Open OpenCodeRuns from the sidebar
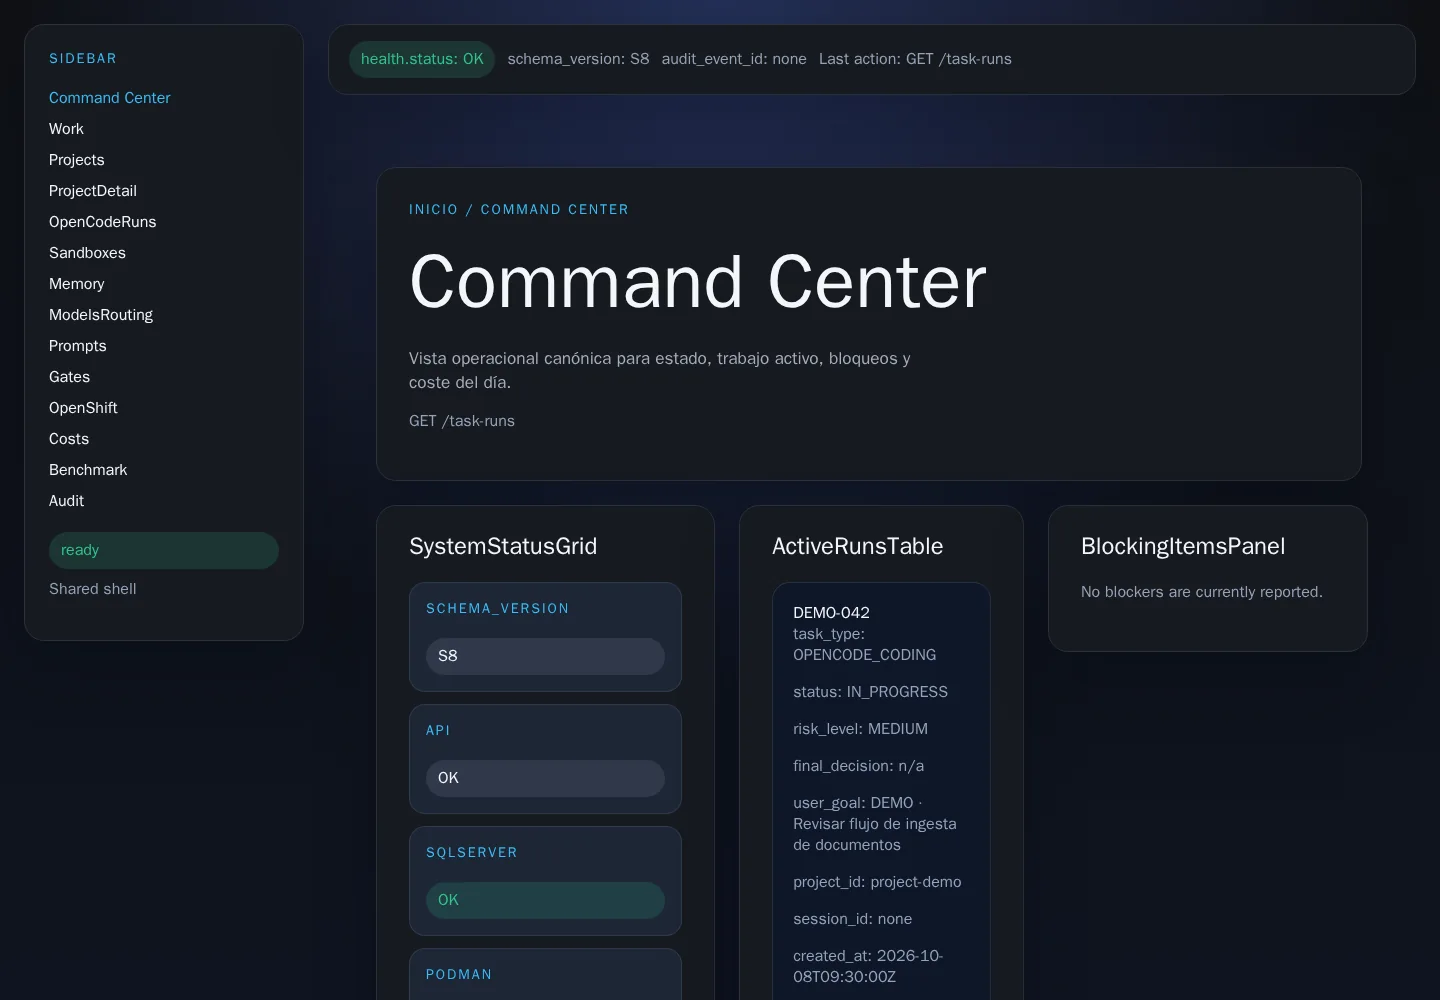 (102, 222)
